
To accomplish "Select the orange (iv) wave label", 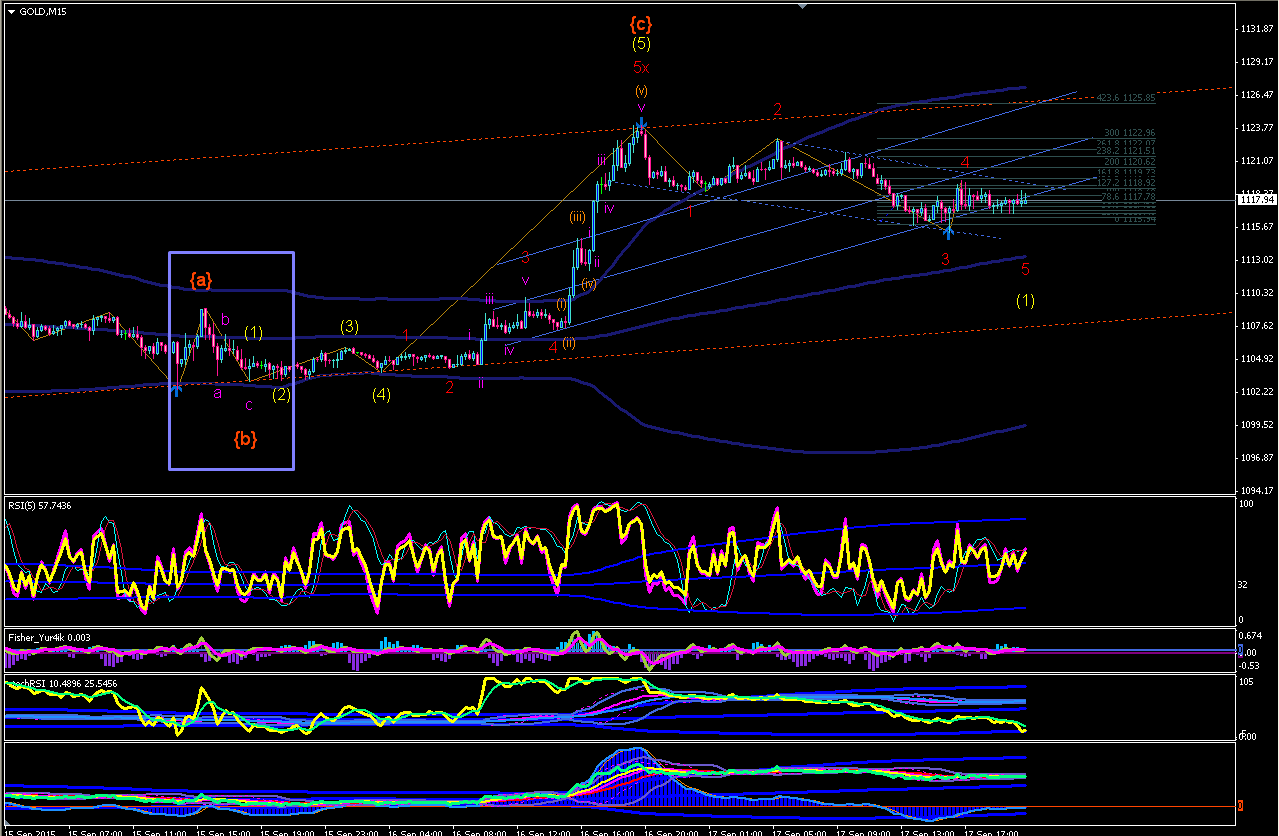I will point(589,284).
